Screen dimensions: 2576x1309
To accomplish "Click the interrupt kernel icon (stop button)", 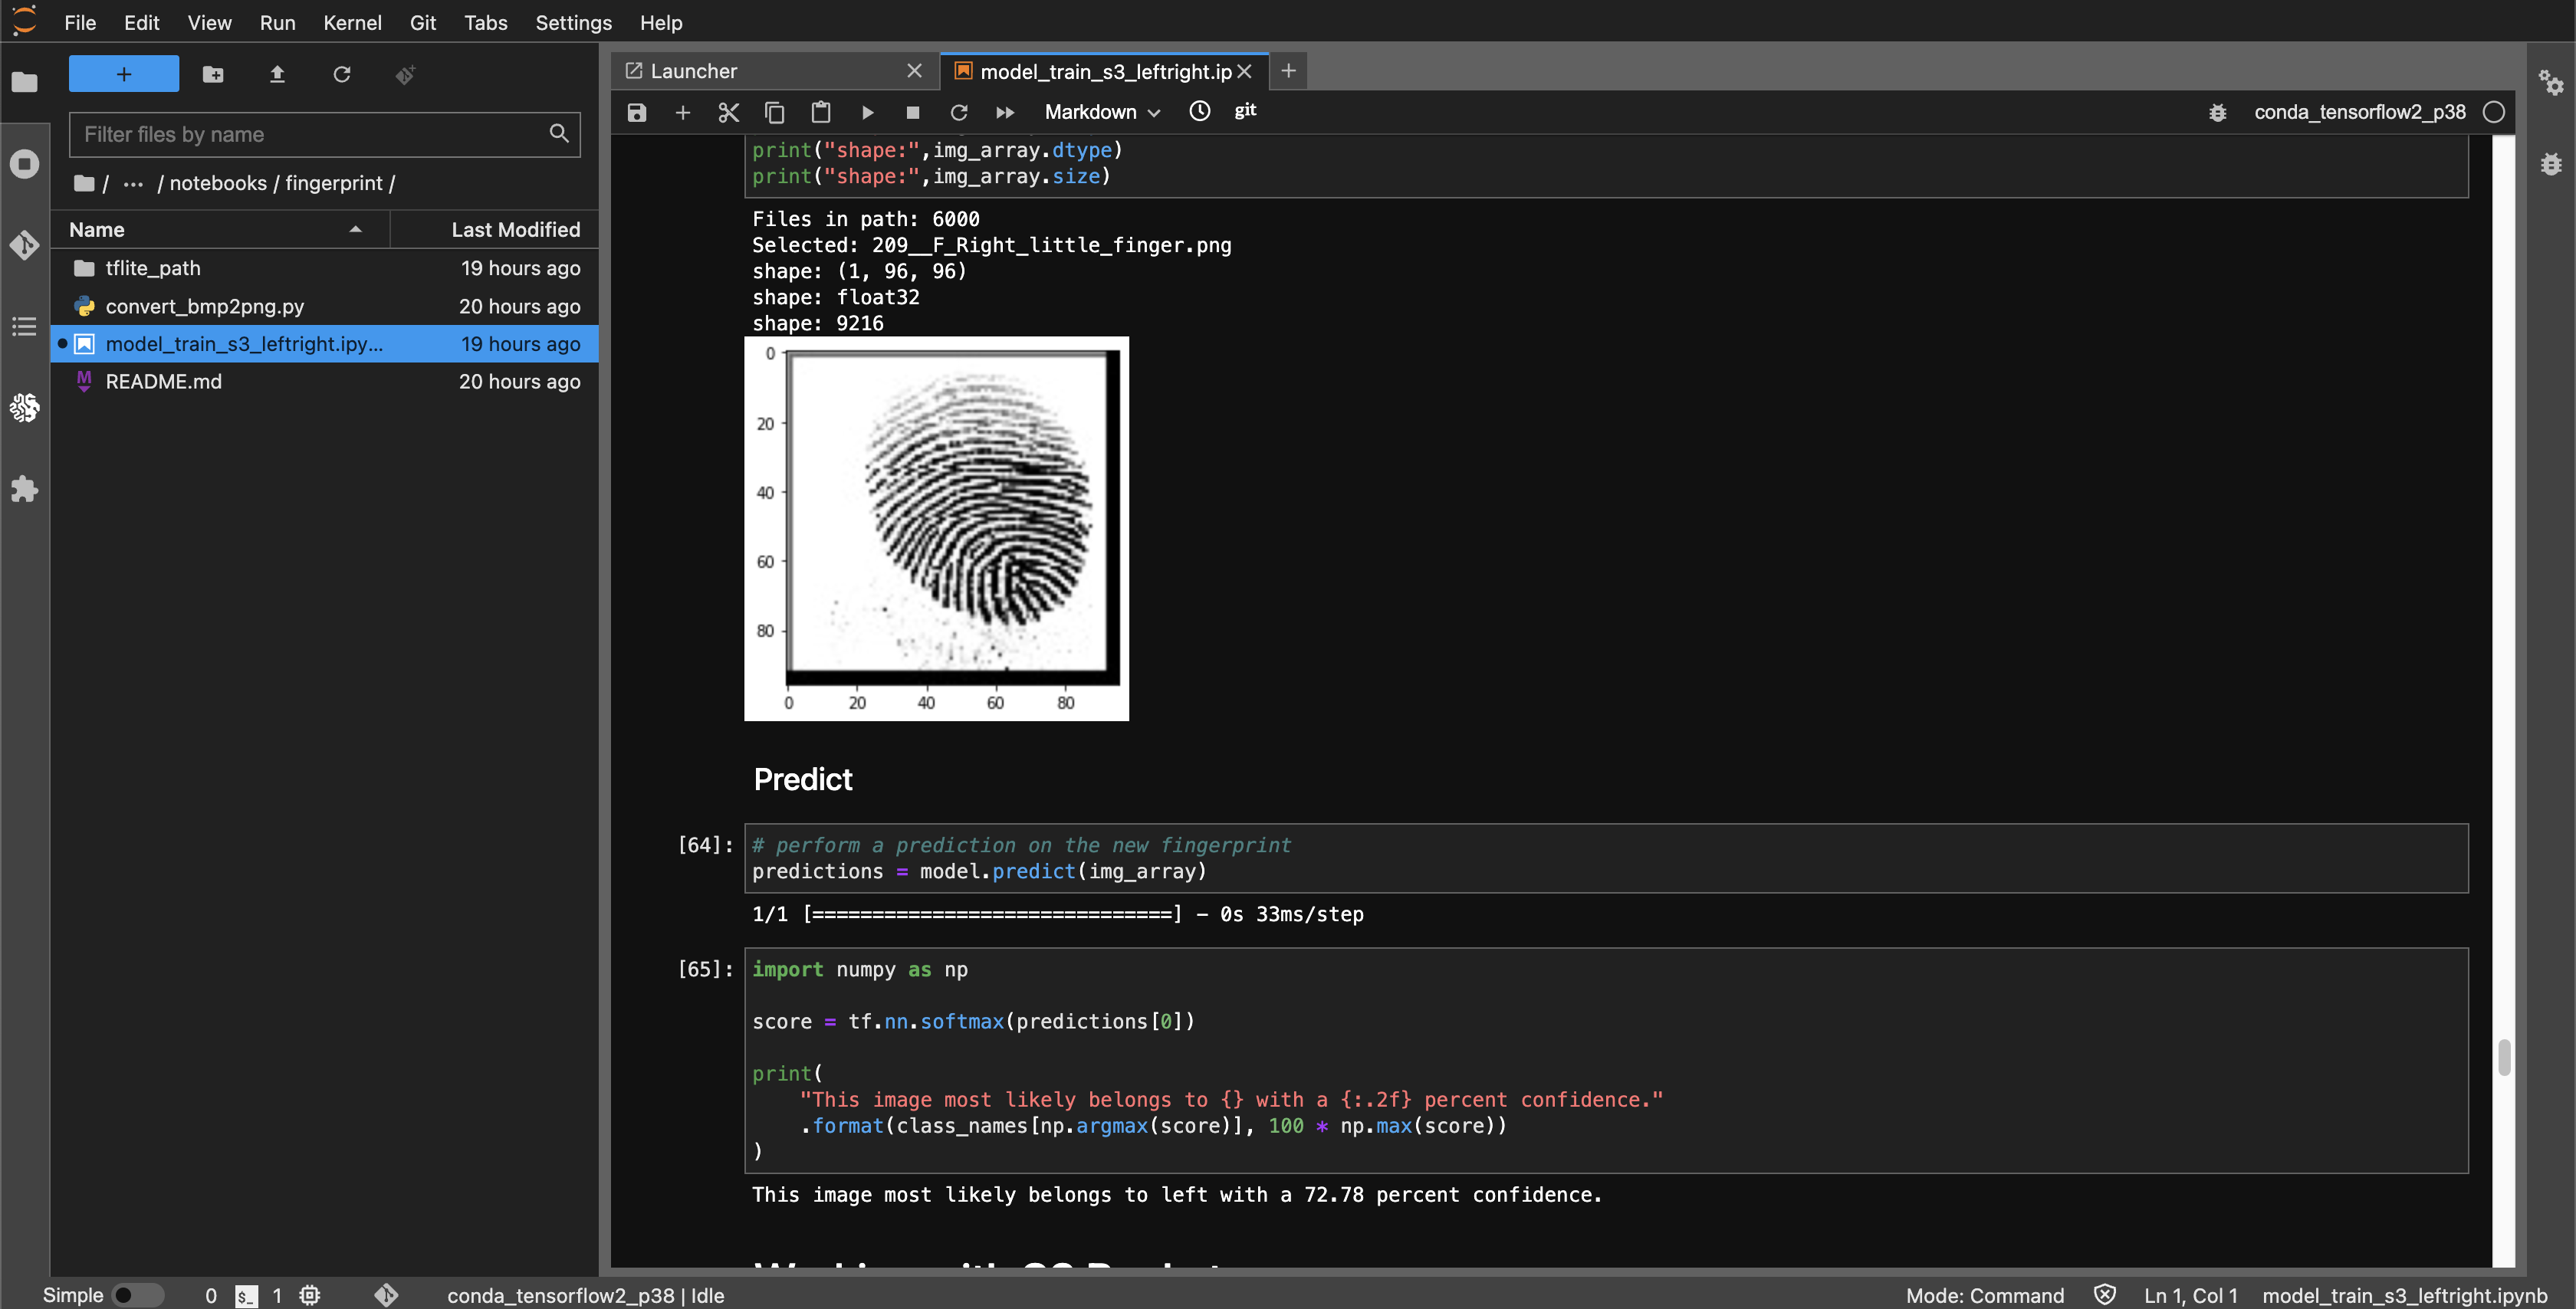I will click(912, 112).
